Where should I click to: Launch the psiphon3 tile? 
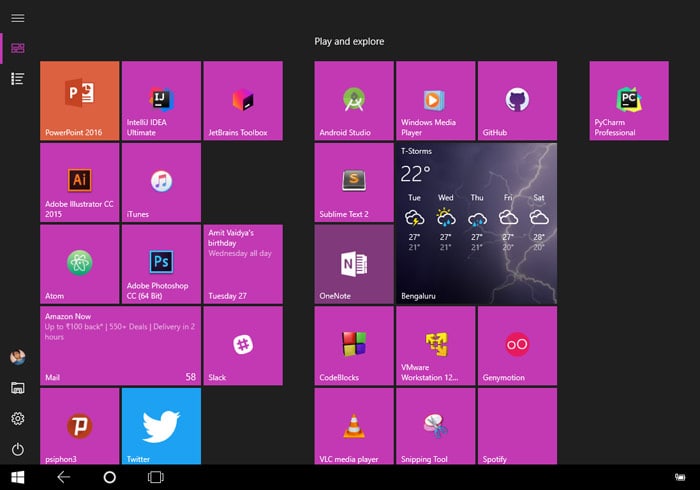(79, 426)
